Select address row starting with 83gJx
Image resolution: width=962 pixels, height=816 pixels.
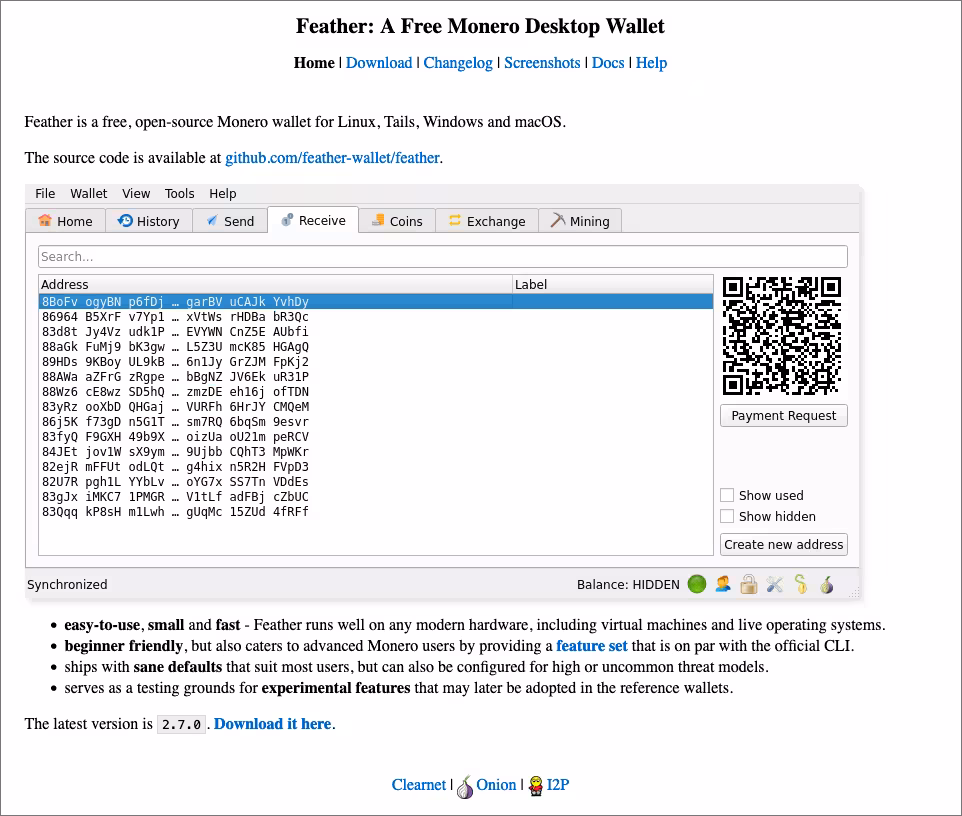[x=375, y=497]
